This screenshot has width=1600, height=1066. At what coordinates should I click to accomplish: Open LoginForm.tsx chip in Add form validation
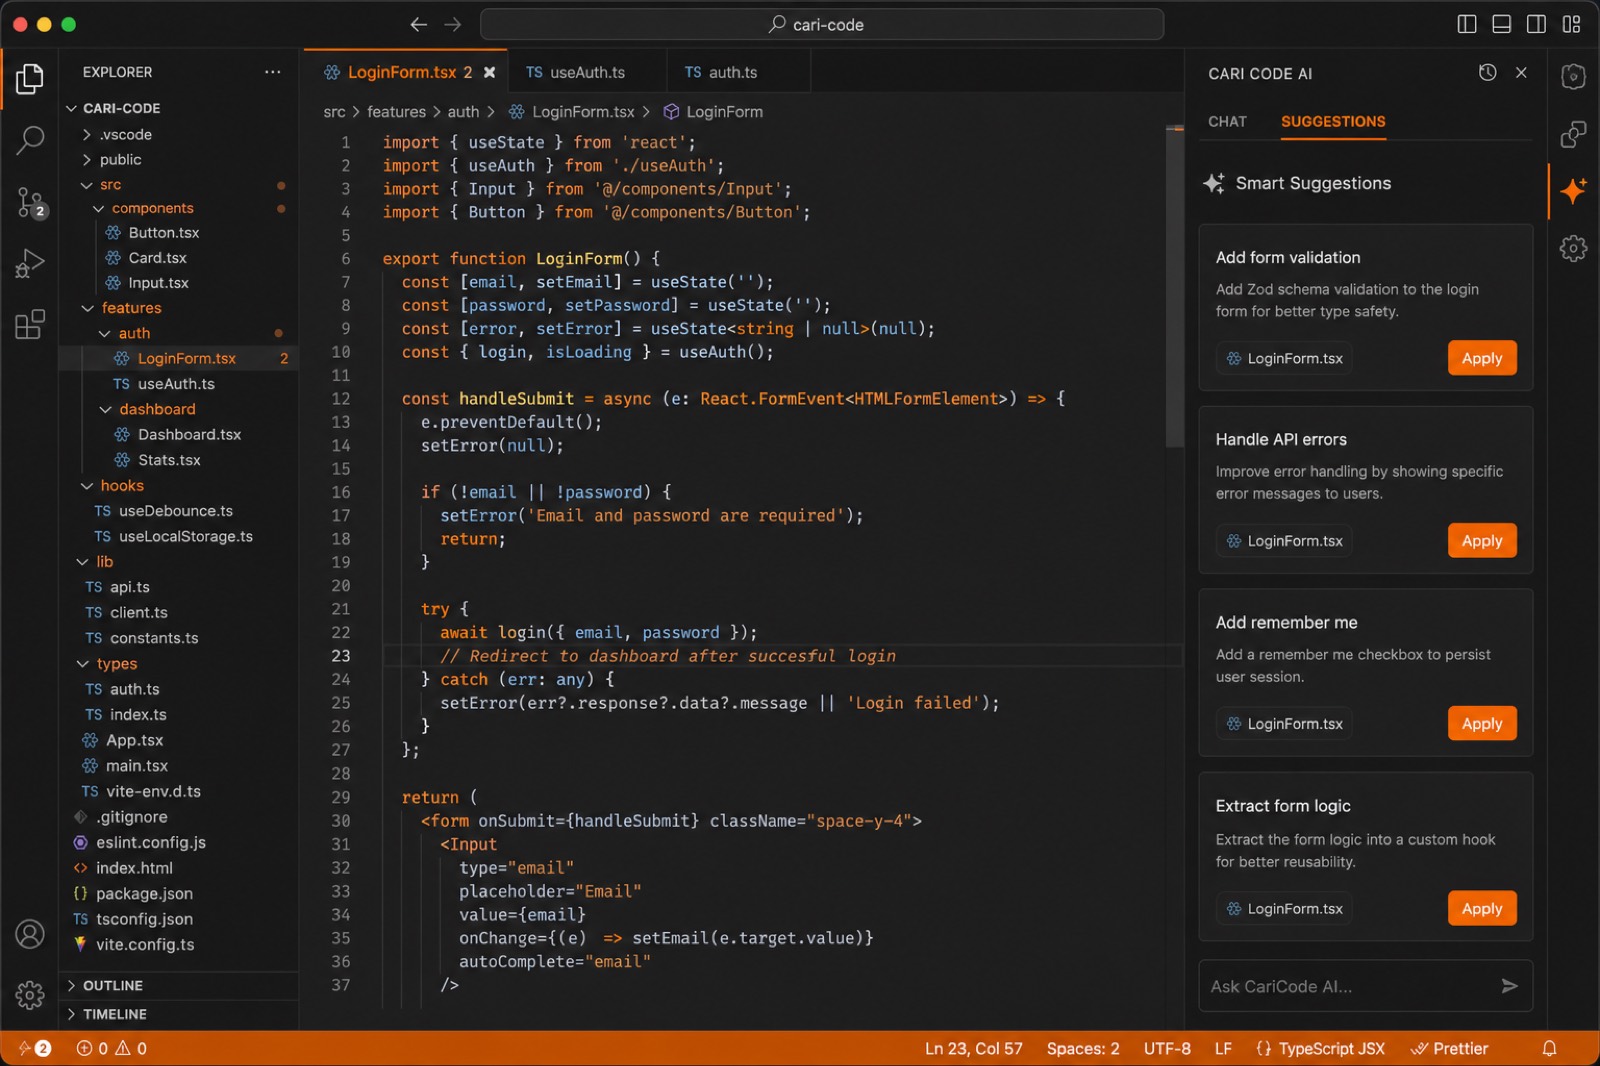1284,358
